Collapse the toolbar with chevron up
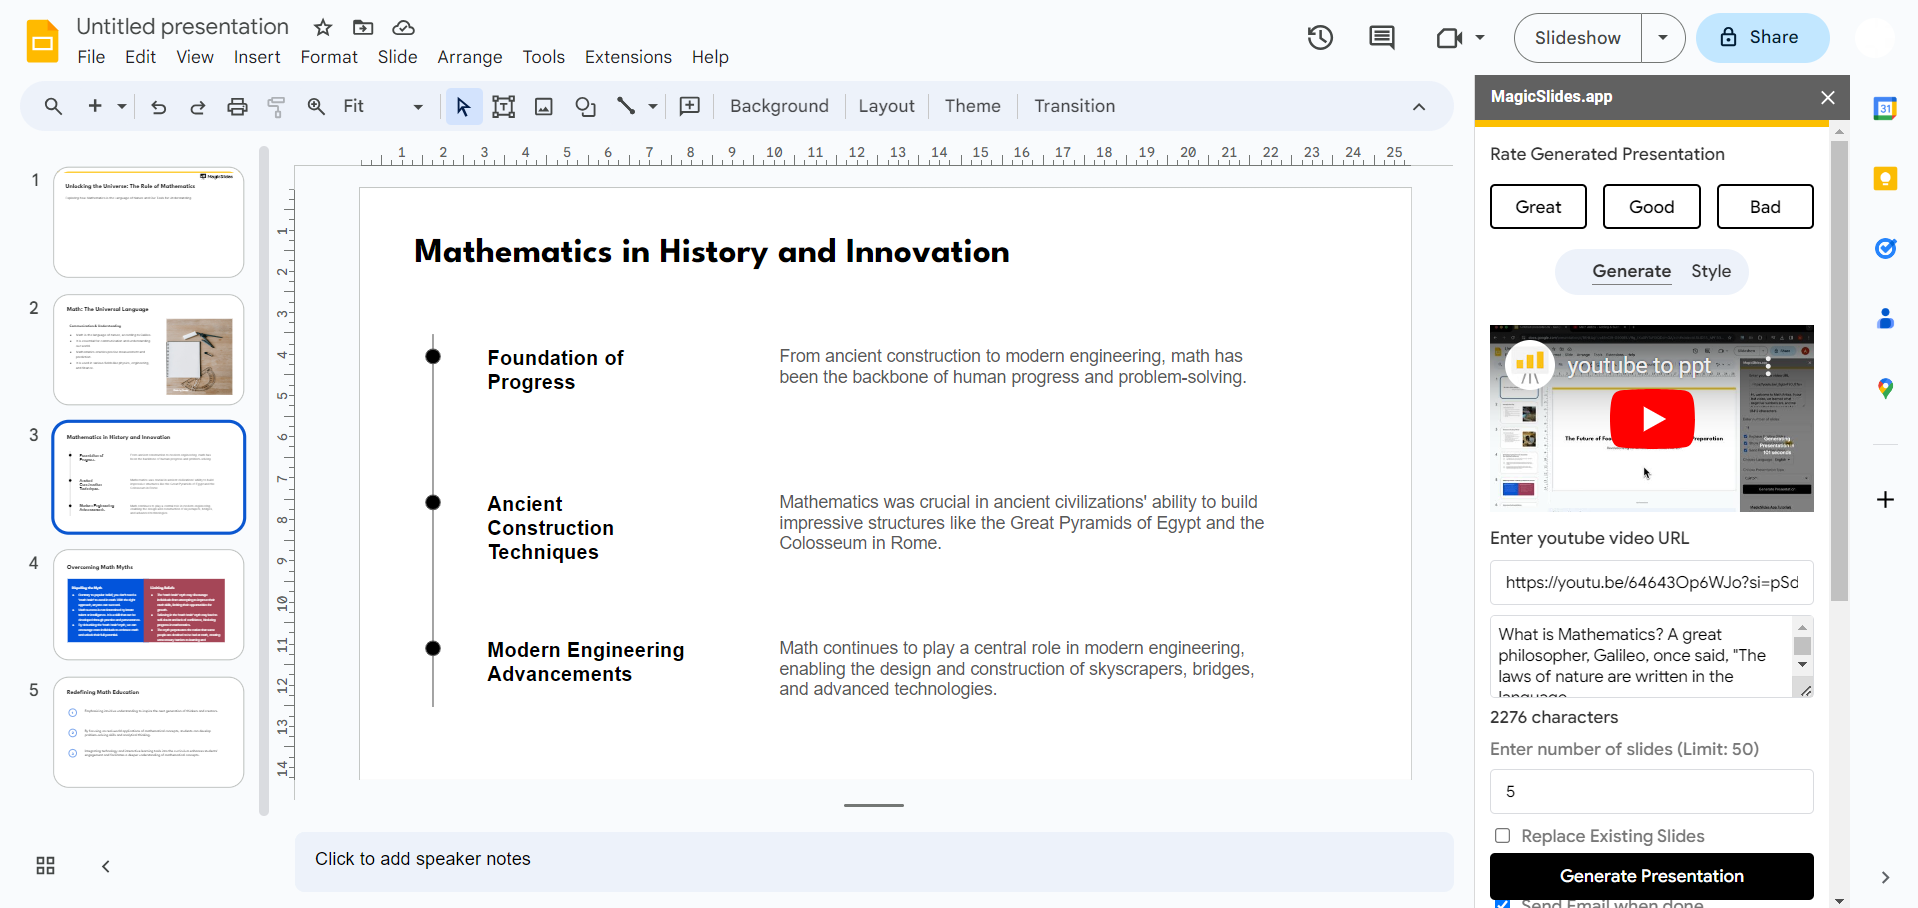1918x908 pixels. pyautogui.click(x=1418, y=107)
